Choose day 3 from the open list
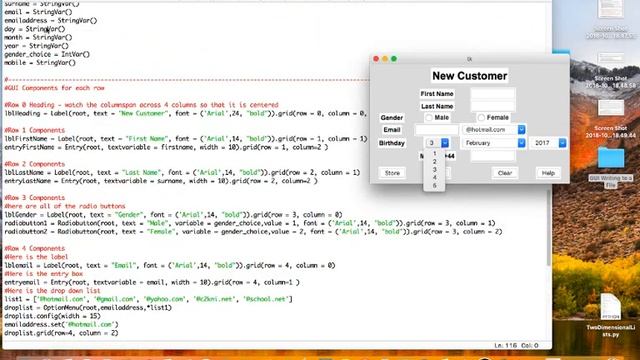 [435, 169]
